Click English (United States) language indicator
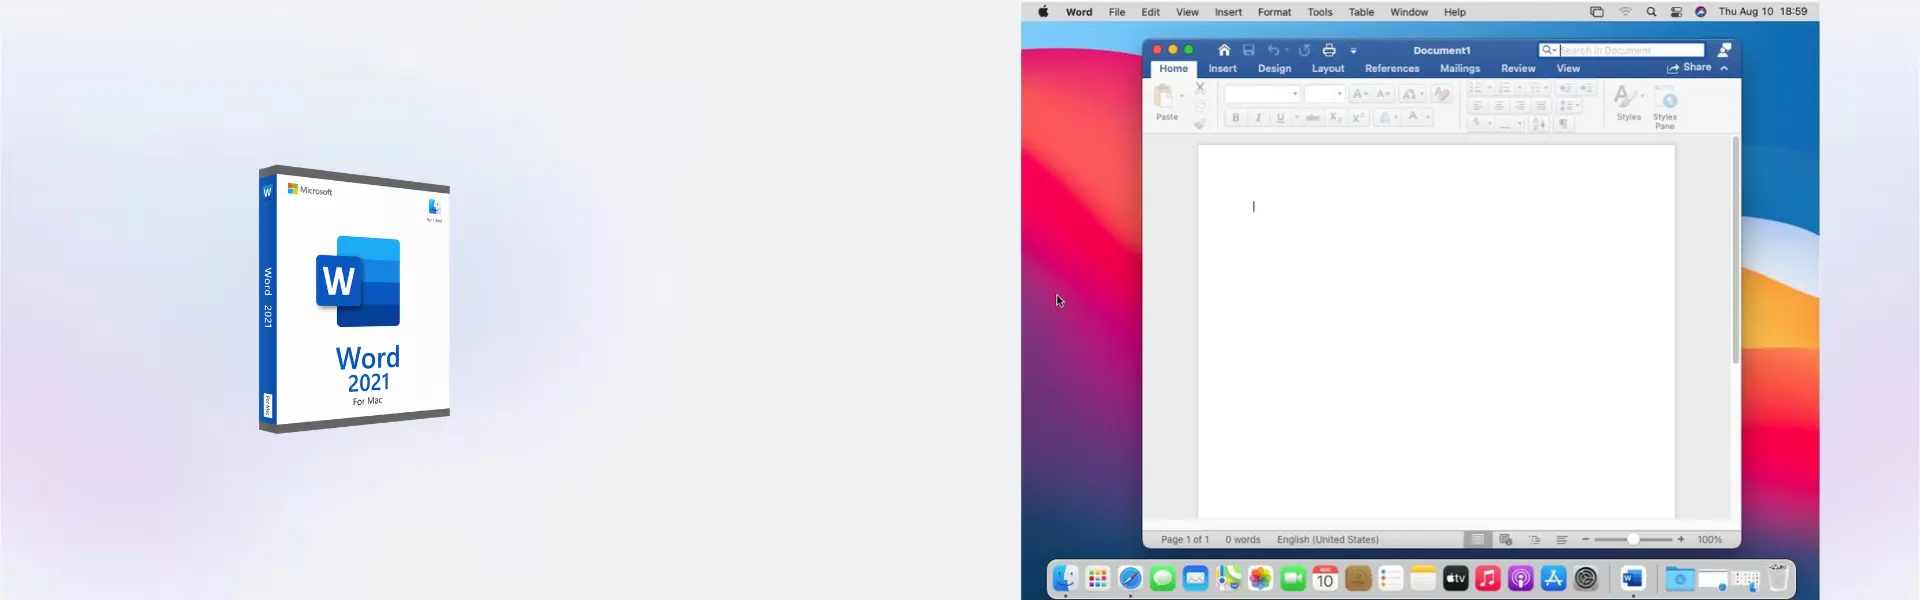 pos(1328,539)
